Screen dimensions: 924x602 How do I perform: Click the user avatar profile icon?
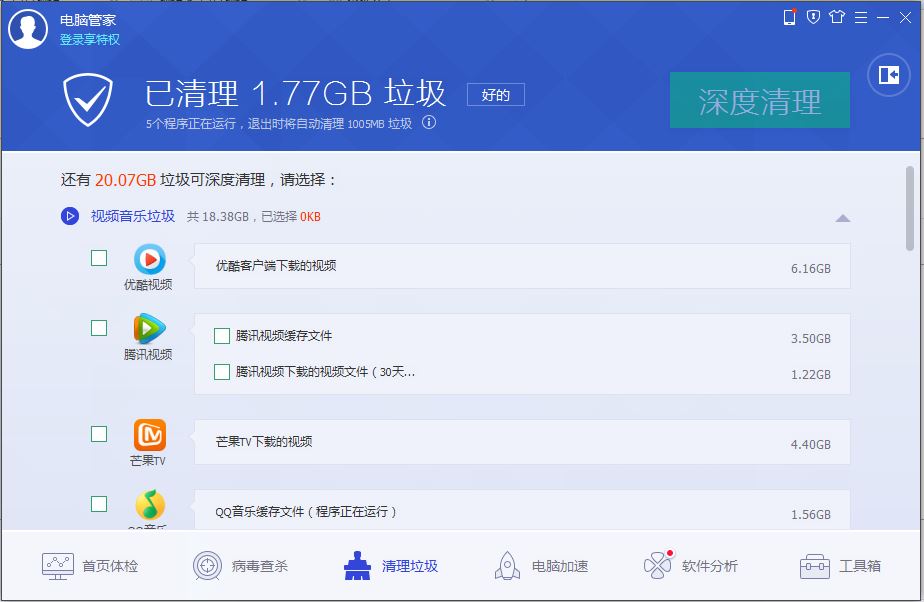click(28, 29)
